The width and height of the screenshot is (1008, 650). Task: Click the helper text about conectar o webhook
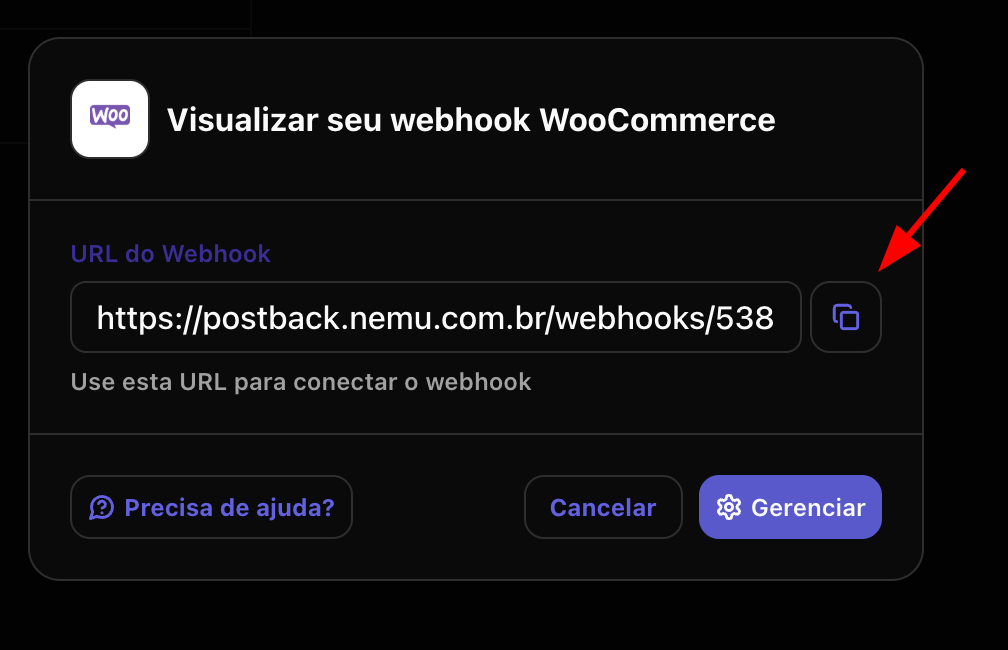pos(301,382)
